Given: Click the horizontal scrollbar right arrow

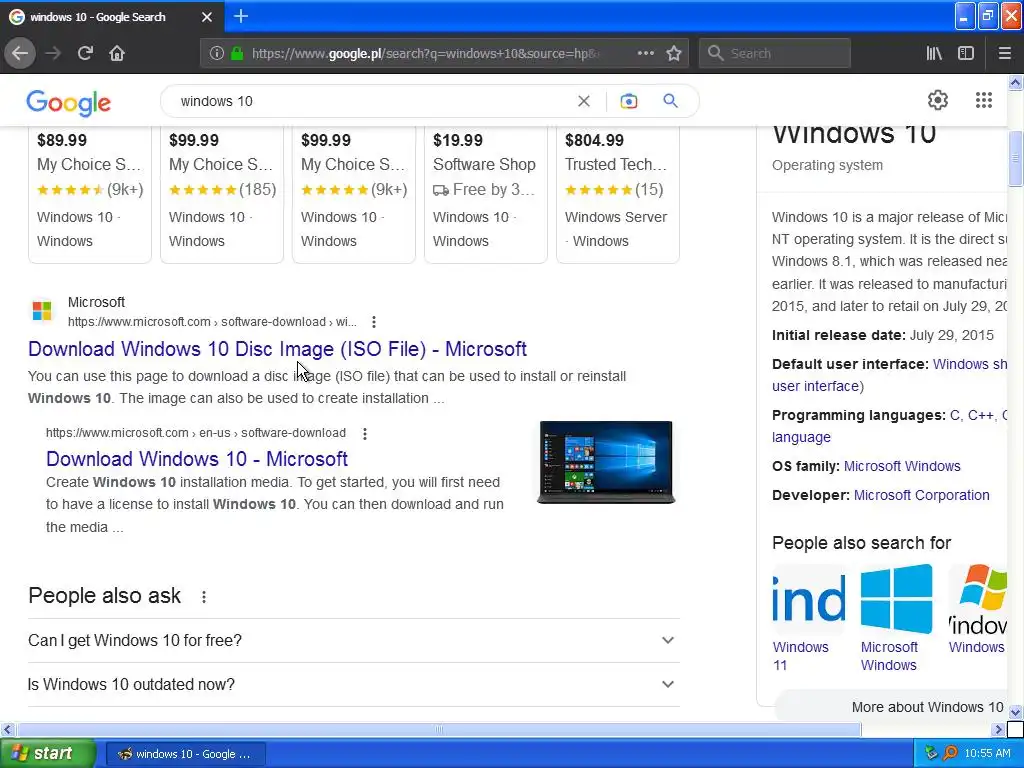Looking at the screenshot, I should coord(998,729).
